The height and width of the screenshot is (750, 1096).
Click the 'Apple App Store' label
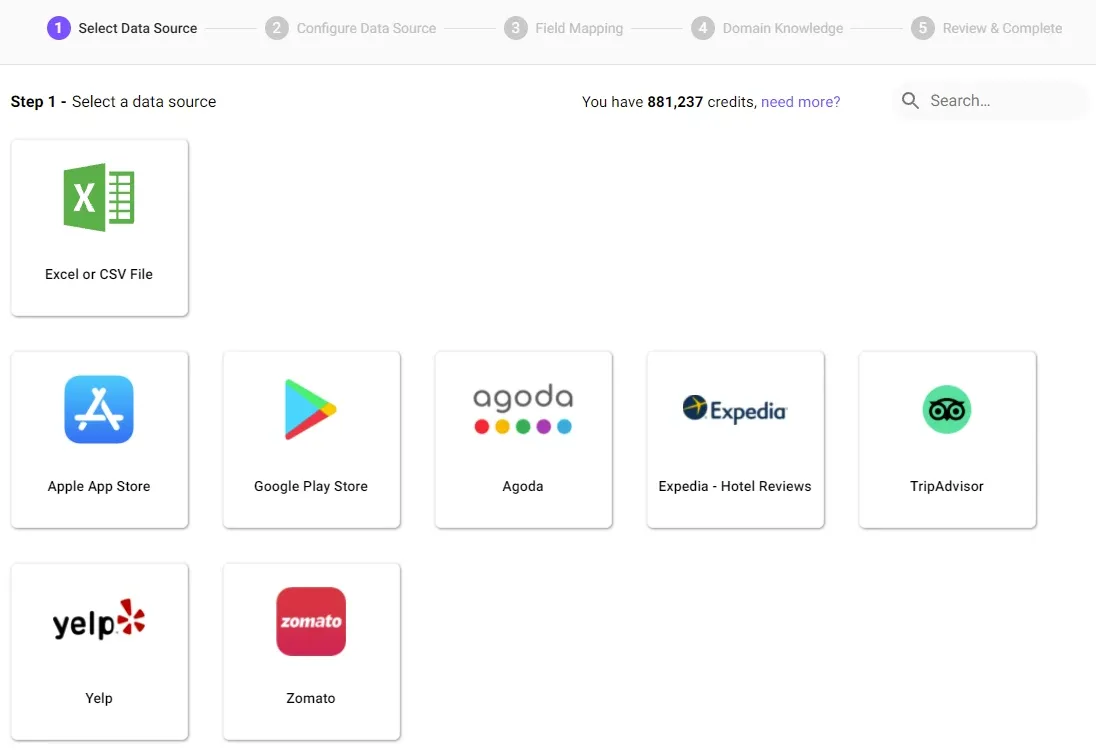99,486
